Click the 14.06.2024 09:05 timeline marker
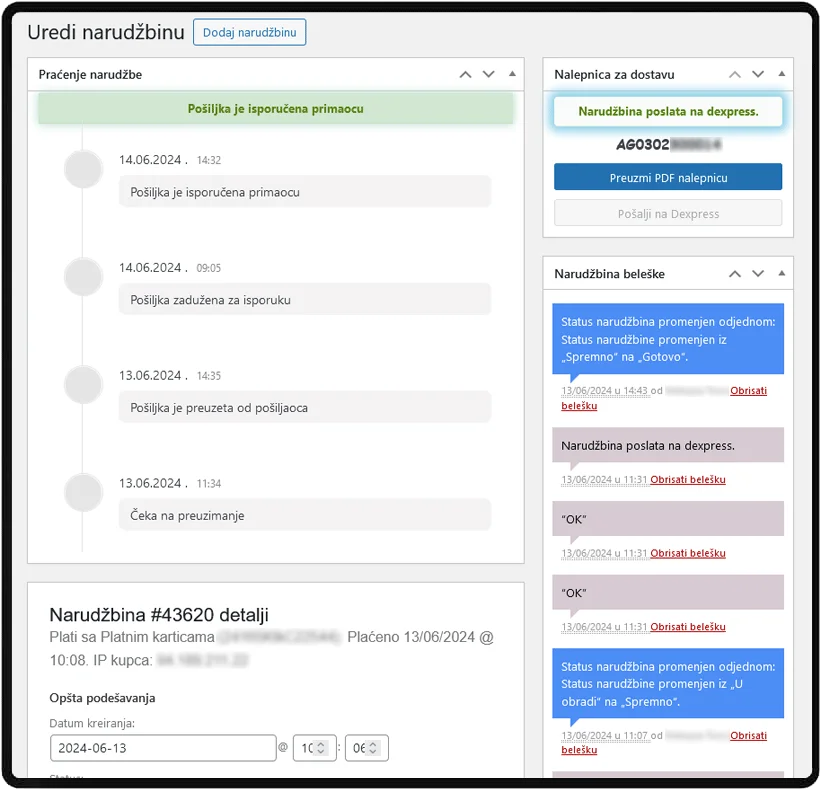This screenshot has width=821, height=790. [83, 277]
